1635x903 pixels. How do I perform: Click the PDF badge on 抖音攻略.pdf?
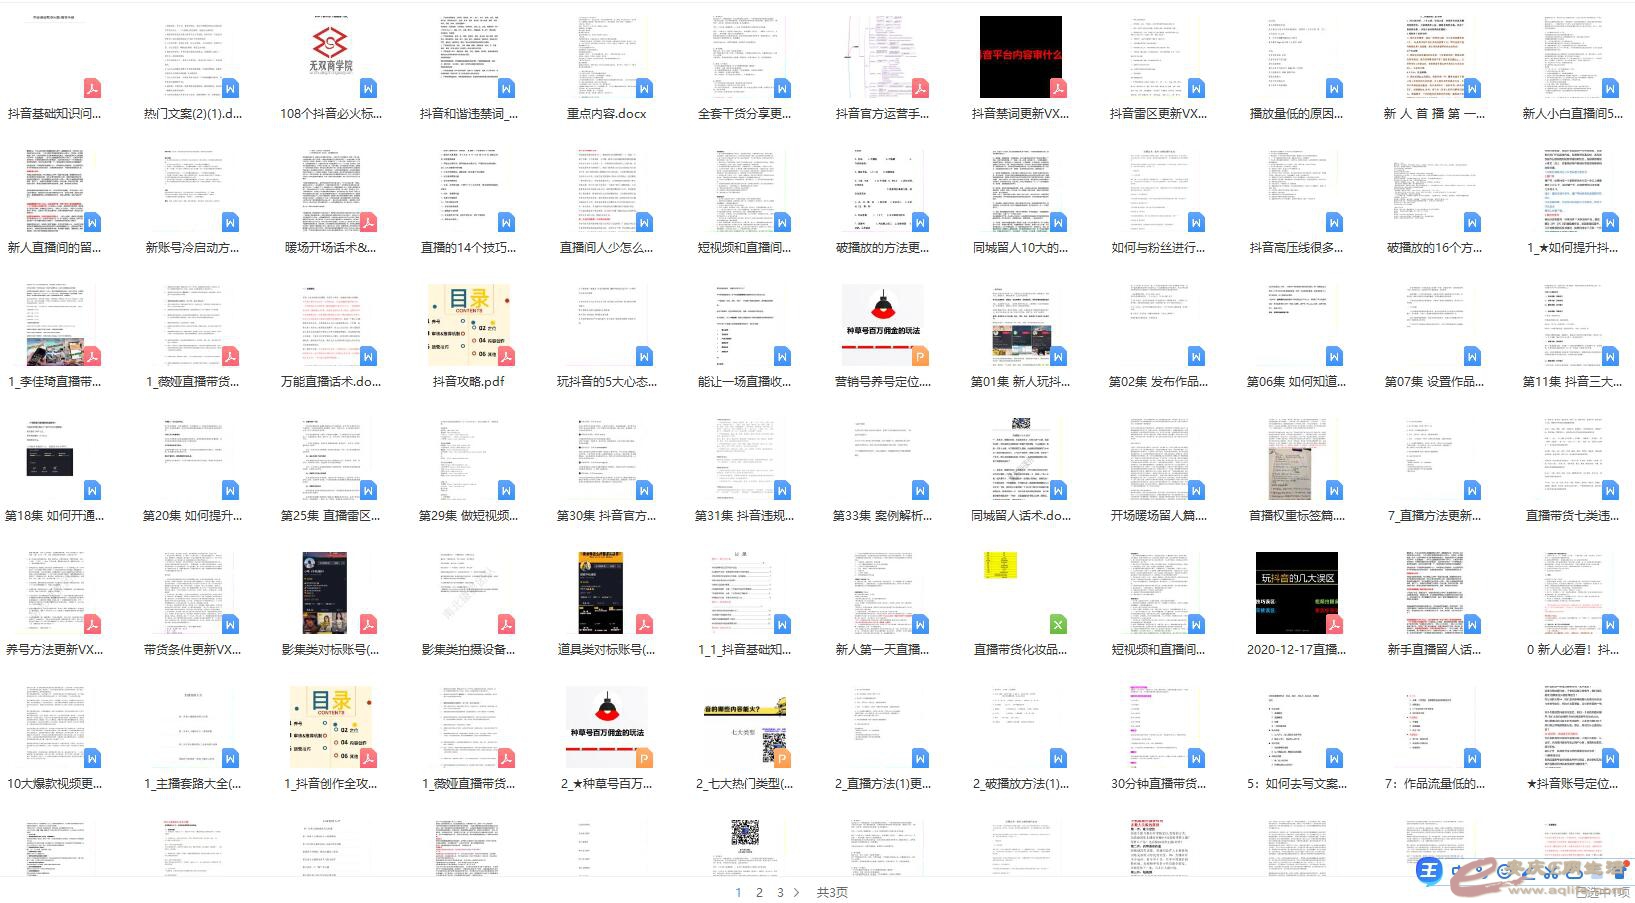coord(506,356)
